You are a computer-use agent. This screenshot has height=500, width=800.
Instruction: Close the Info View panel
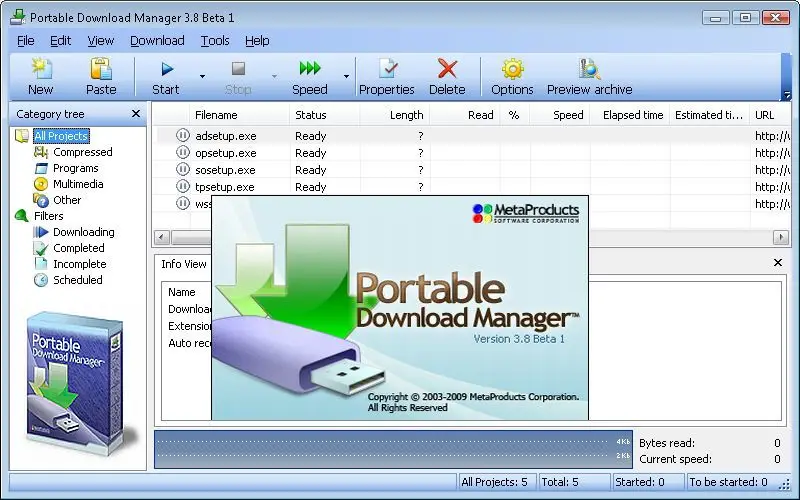778,262
